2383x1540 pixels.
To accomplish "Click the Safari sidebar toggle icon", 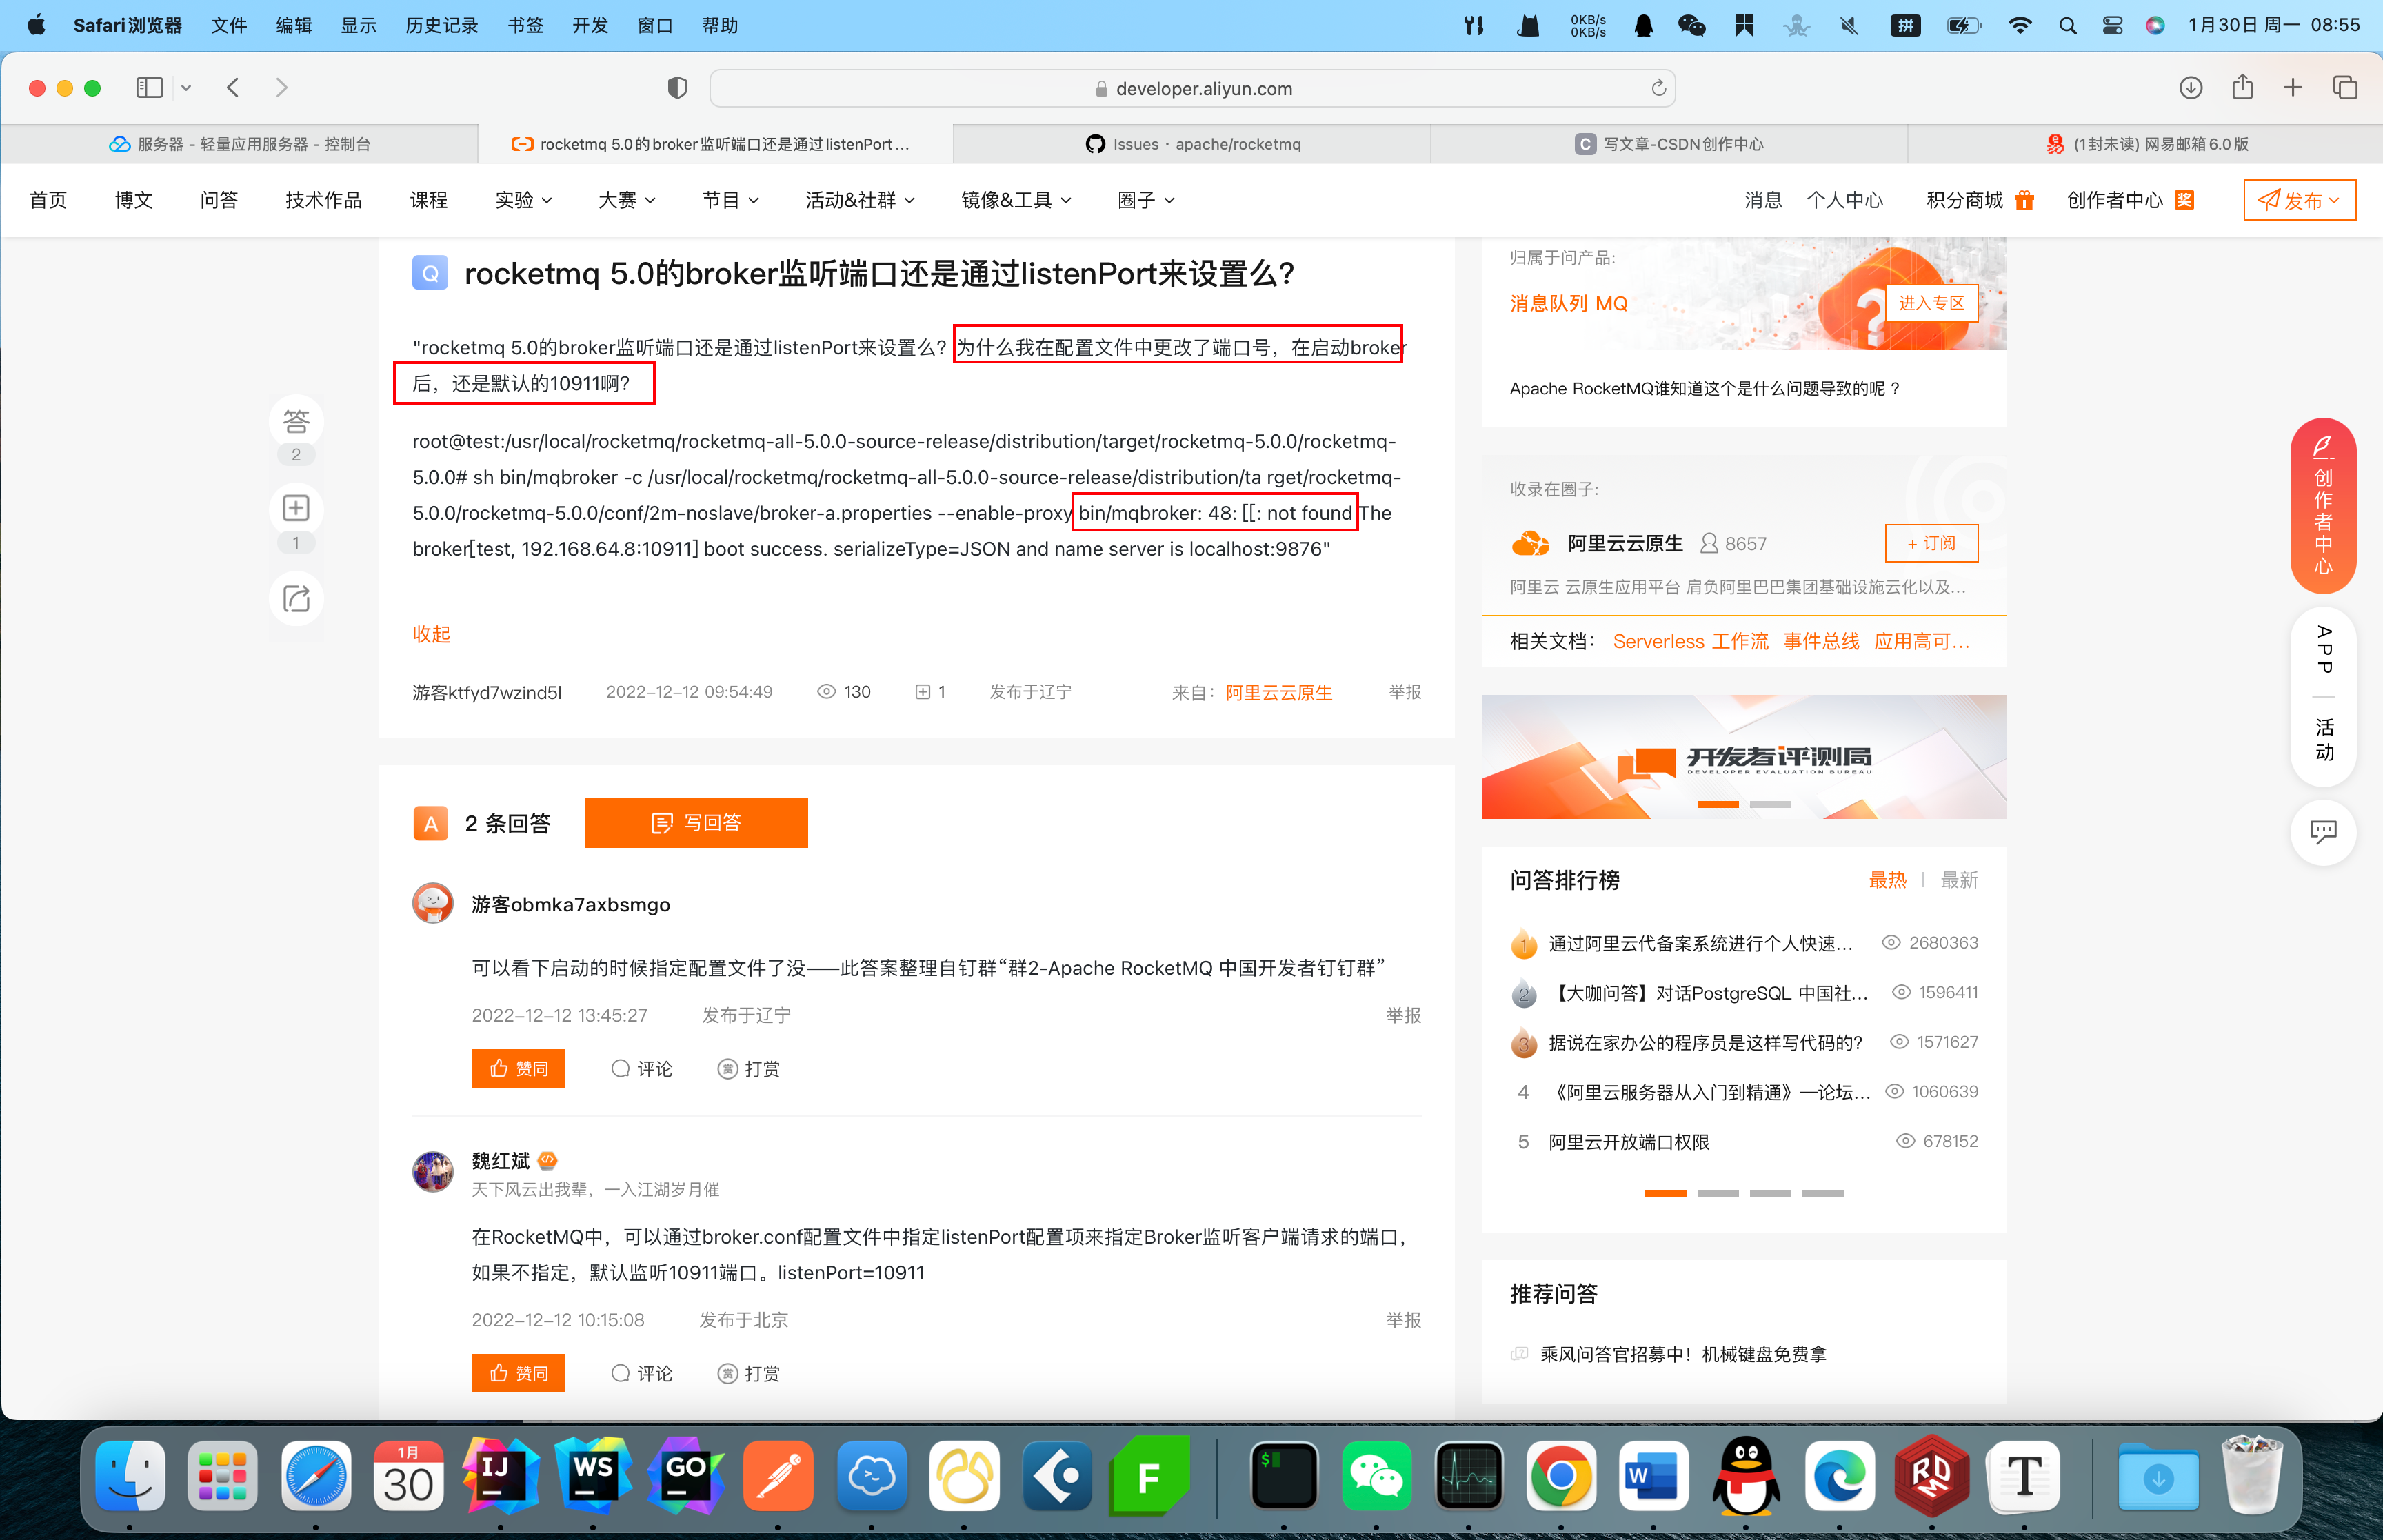I will [149, 88].
